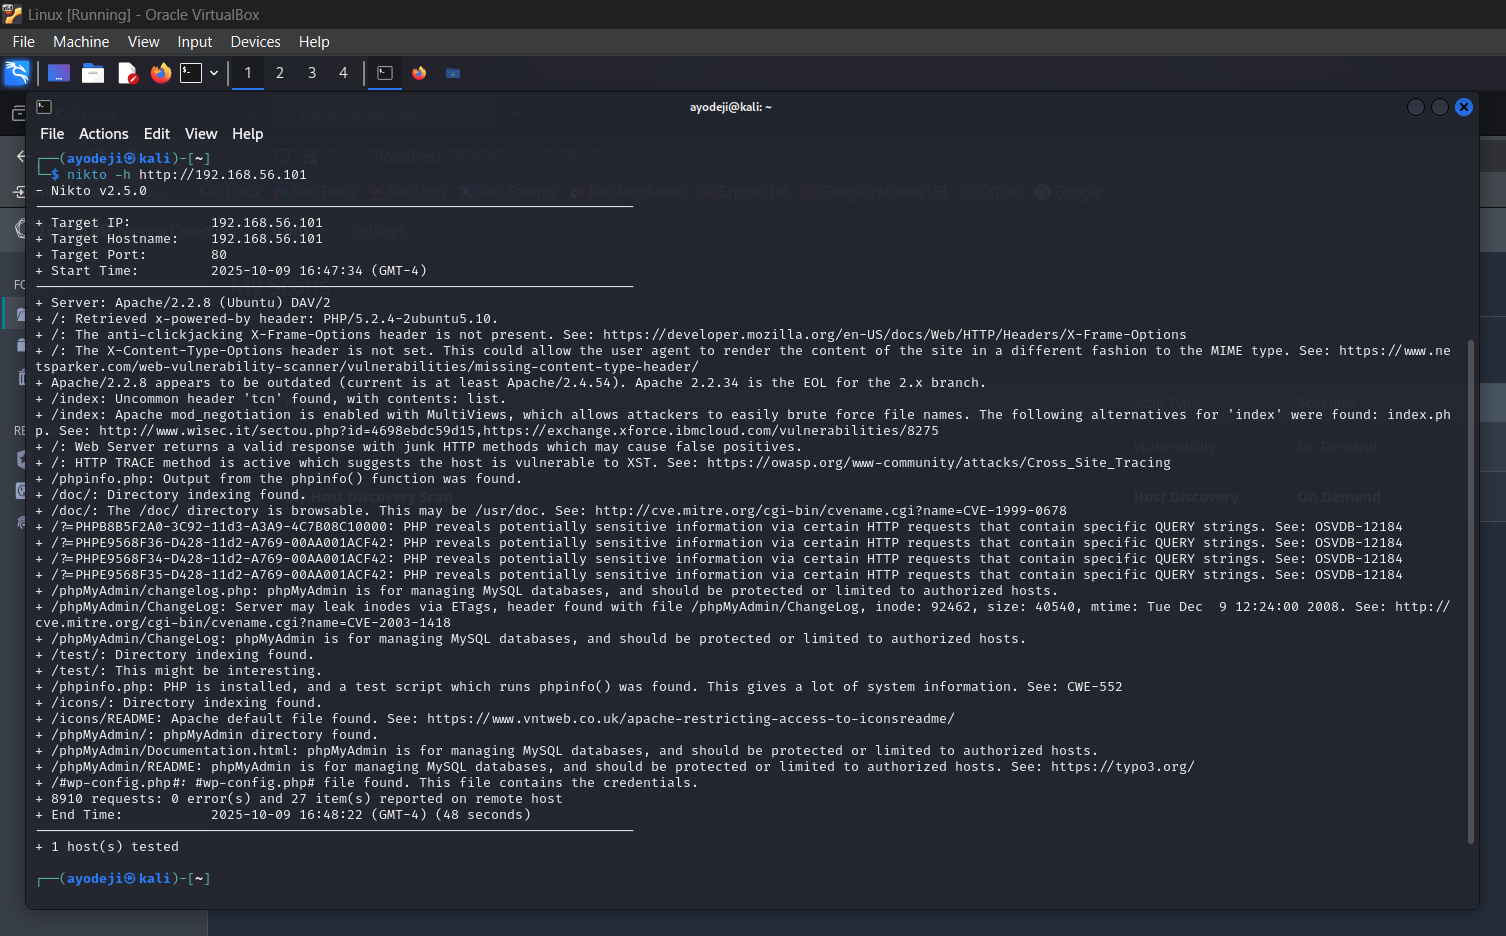This screenshot has height=936, width=1506.
Task: Launch Firefox from the panel launcher
Action: pos(160,73)
